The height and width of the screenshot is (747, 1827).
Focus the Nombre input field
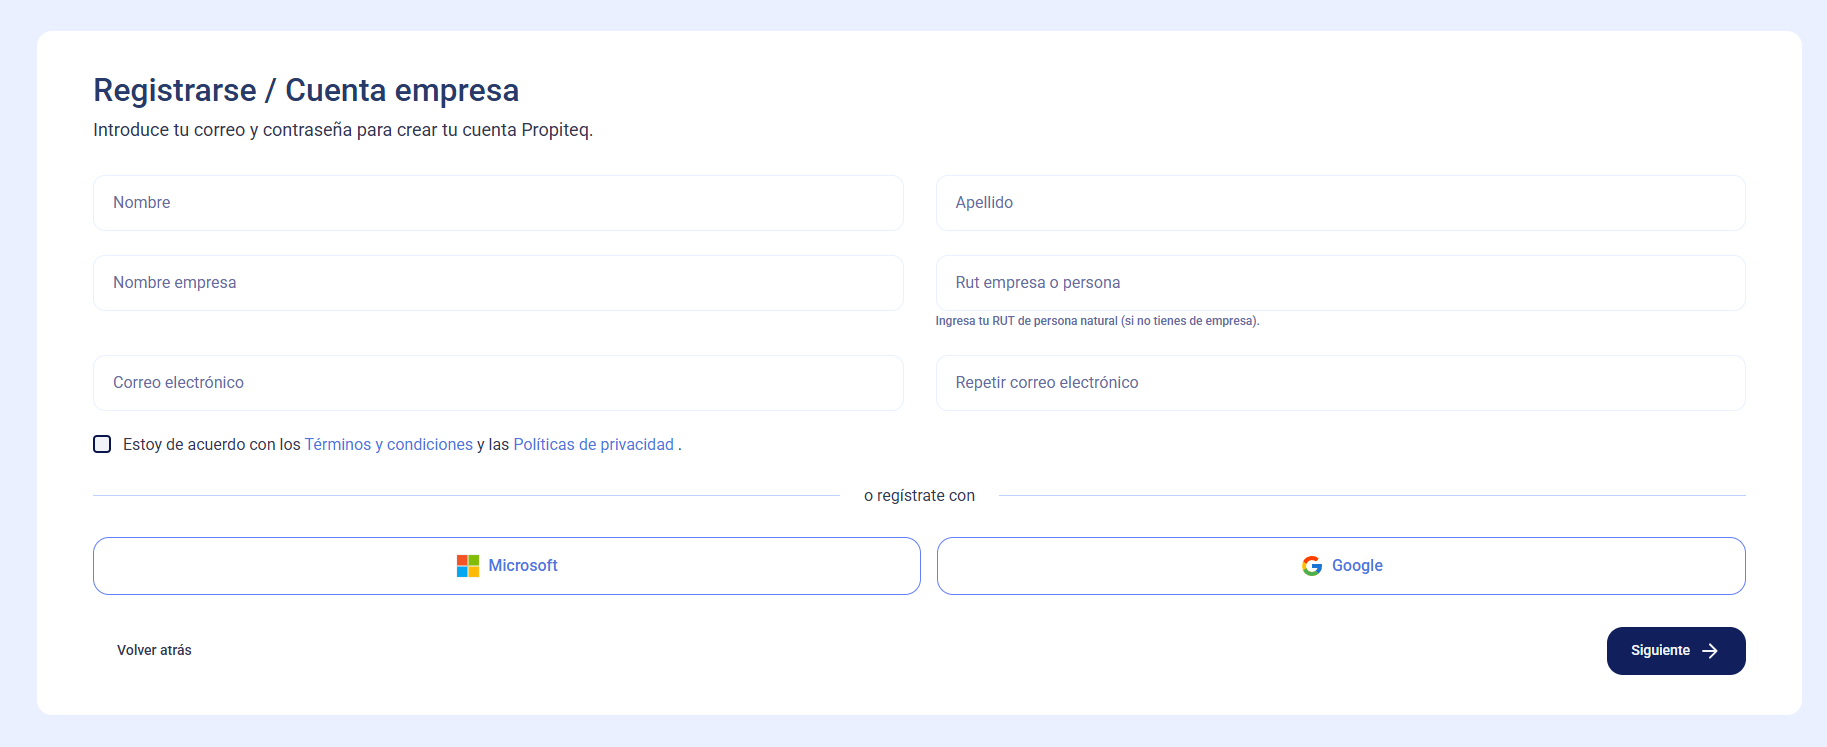point(498,203)
